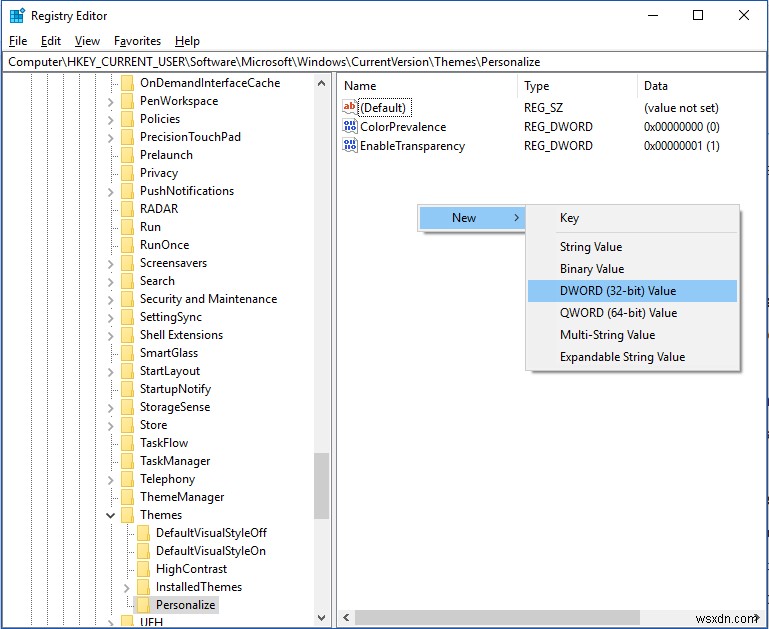Click the DefaultVisualStyleOff folder icon
Screen dimensions: 769x629
click(143, 533)
